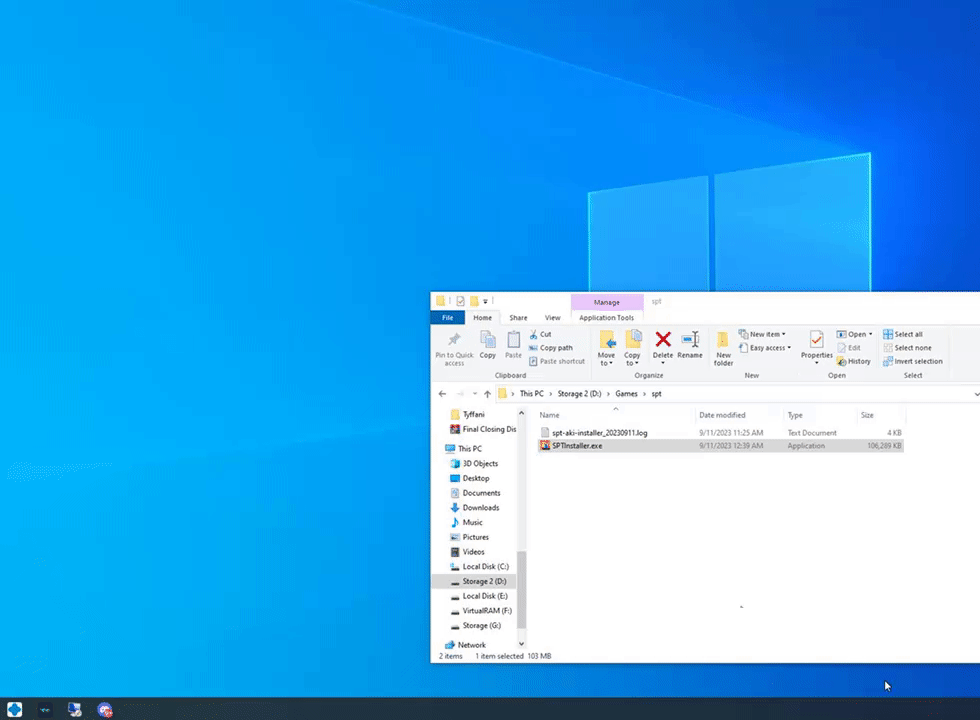
Task: Click This PC in address bar
Action: tap(532, 394)
